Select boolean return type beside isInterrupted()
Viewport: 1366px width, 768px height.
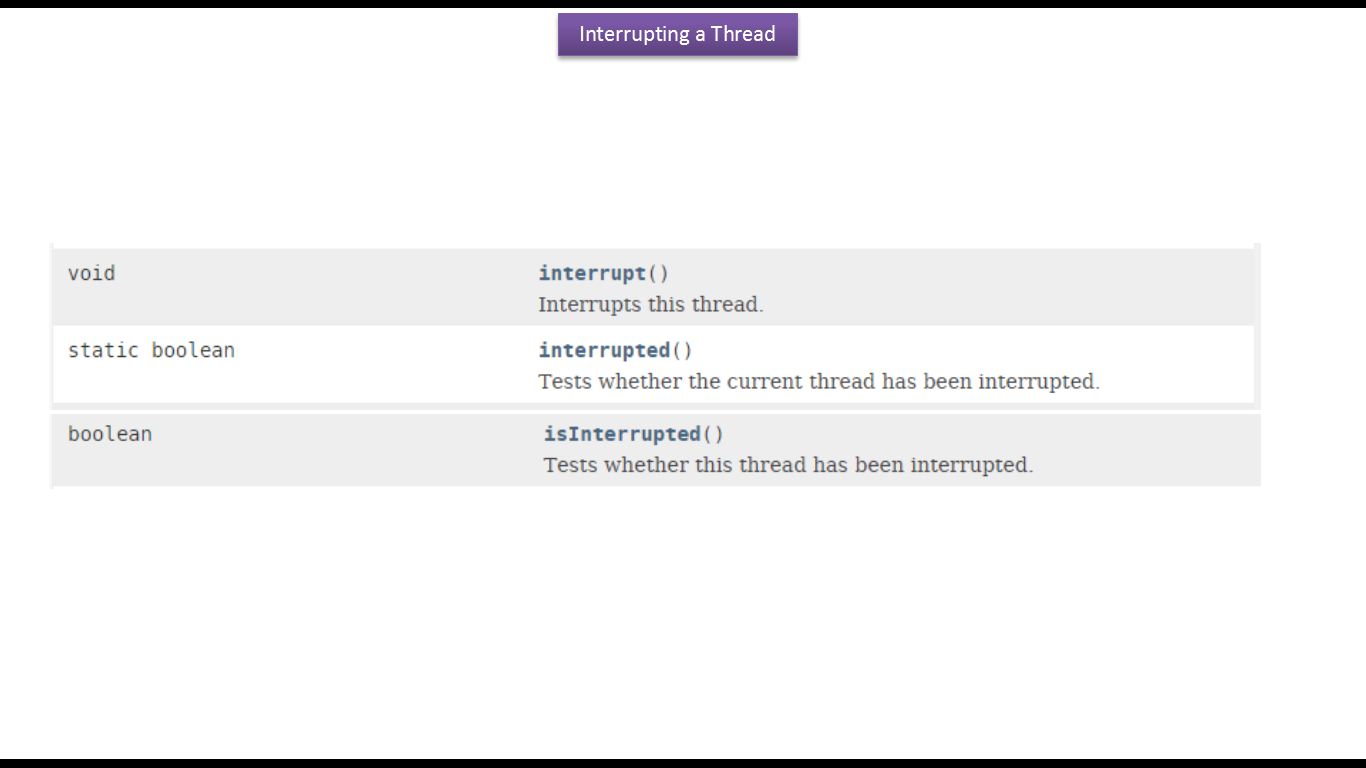pos(110,434)
